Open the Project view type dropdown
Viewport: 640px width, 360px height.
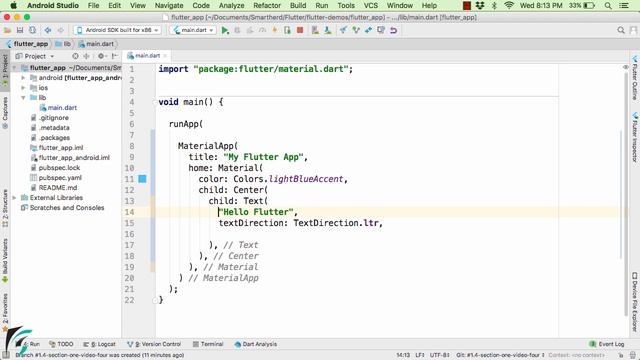pyautogui.click(x=35, y=56)
